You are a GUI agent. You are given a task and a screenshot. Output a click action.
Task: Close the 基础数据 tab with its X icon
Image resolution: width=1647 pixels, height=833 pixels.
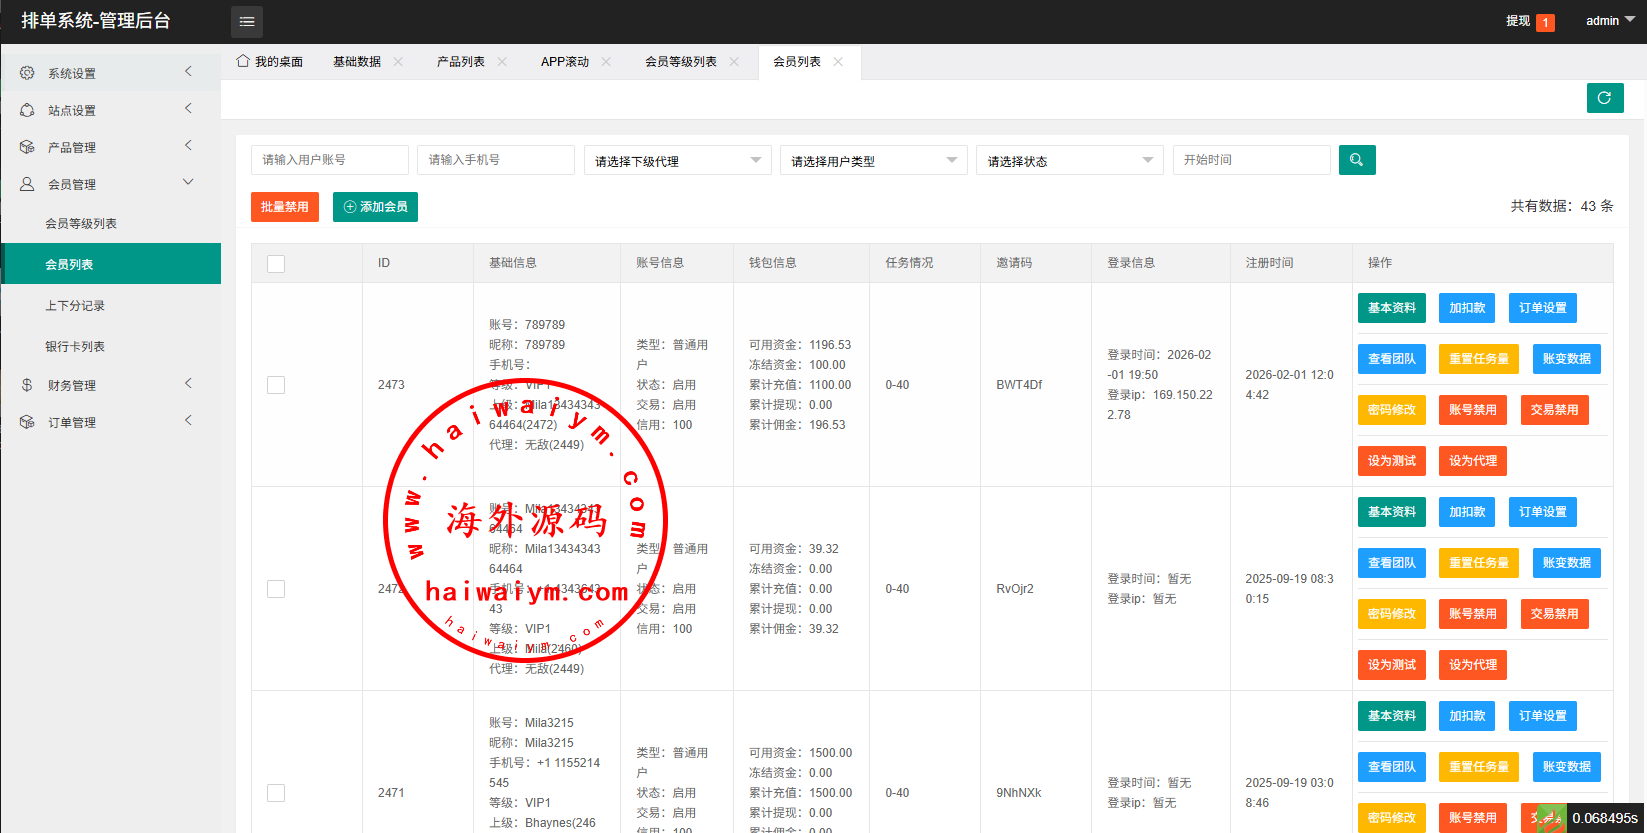[398, 62]
